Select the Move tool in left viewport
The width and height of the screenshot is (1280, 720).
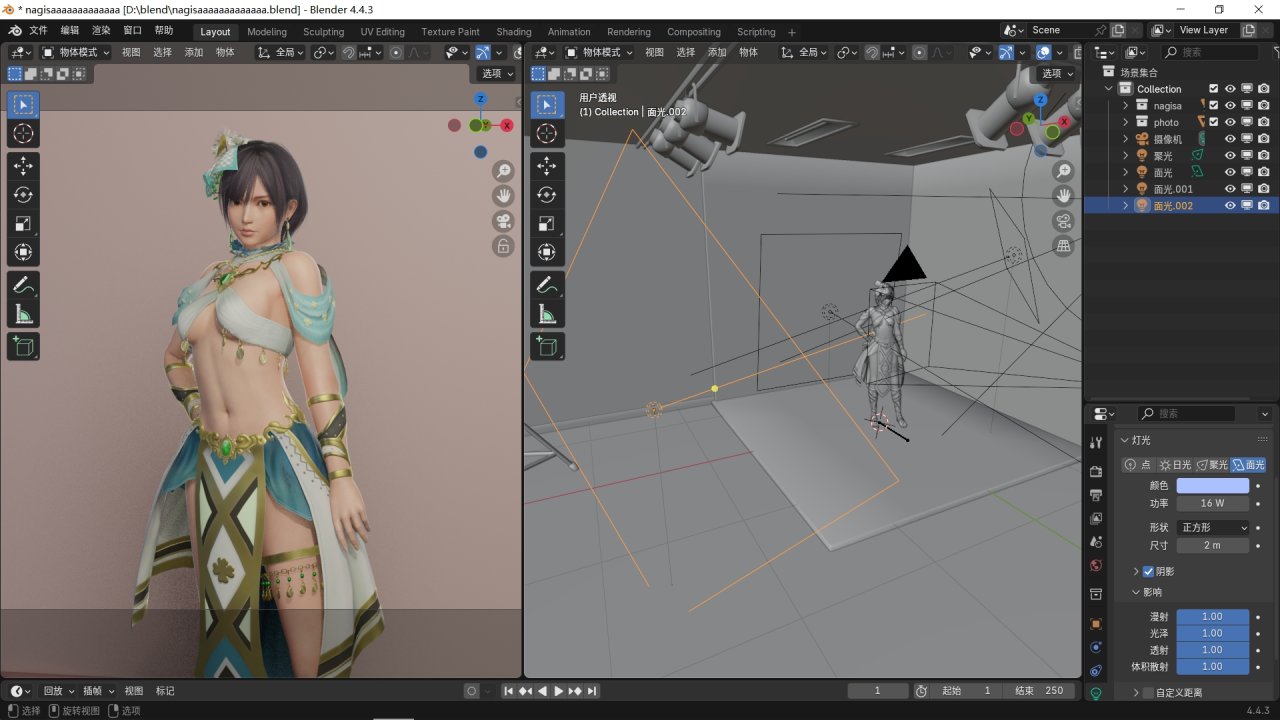click(23, 166)
